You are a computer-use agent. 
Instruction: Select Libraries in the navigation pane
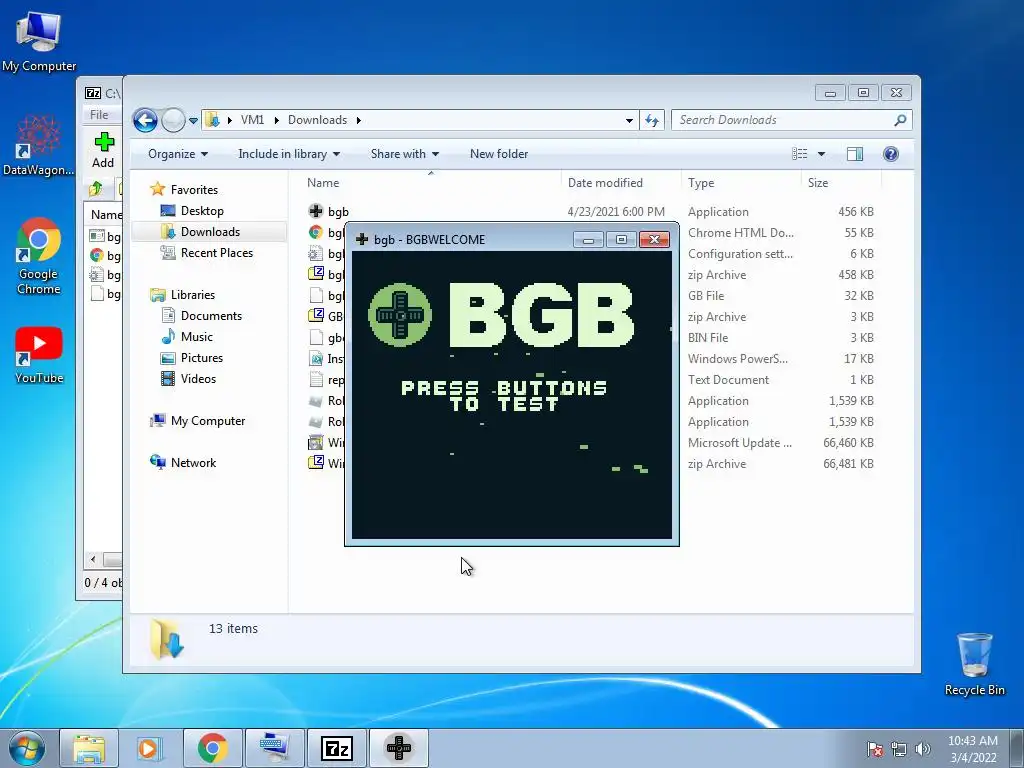[x=193, y=295]
